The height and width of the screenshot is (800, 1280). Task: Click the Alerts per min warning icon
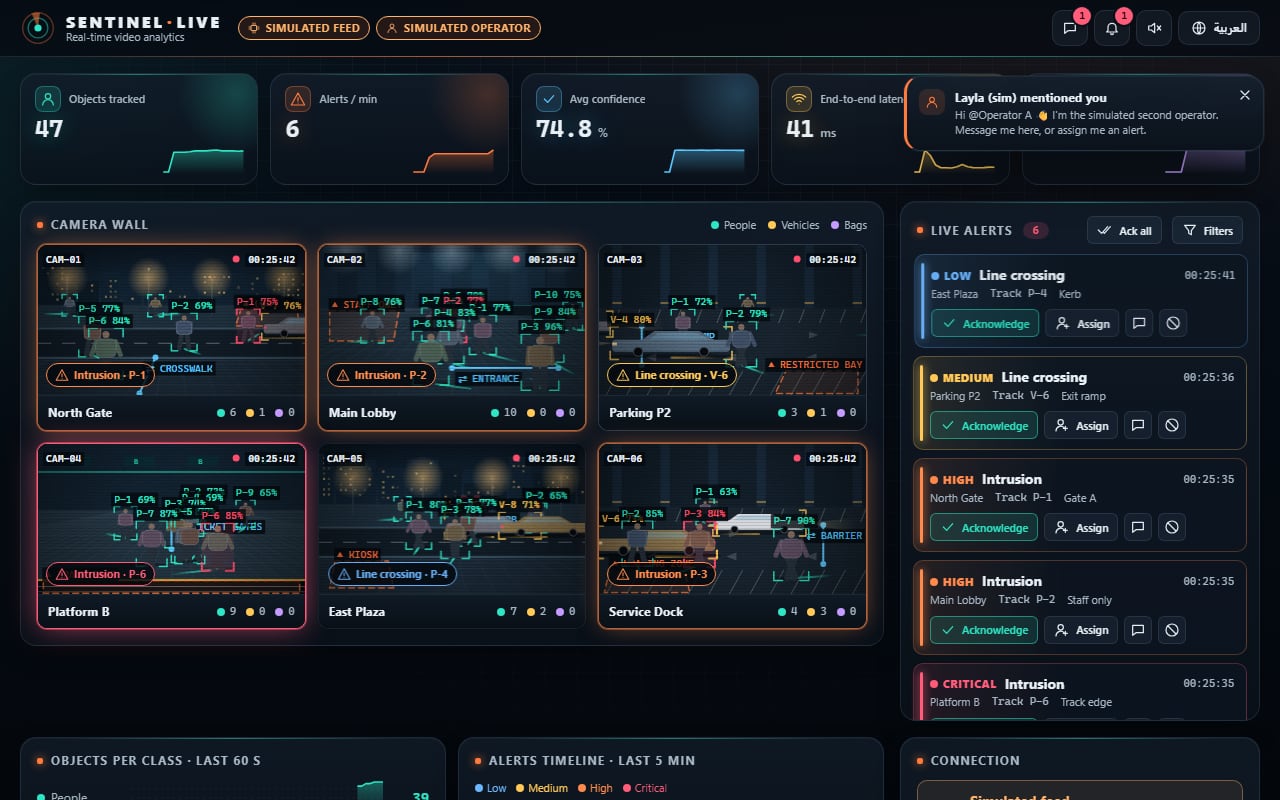(x=298, y=99)
